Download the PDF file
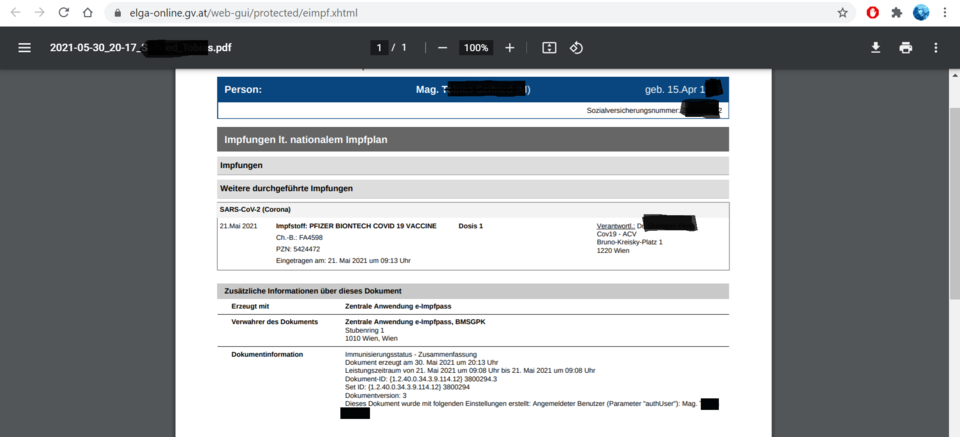Screen dimensions: 960x437 coord(876,48)
